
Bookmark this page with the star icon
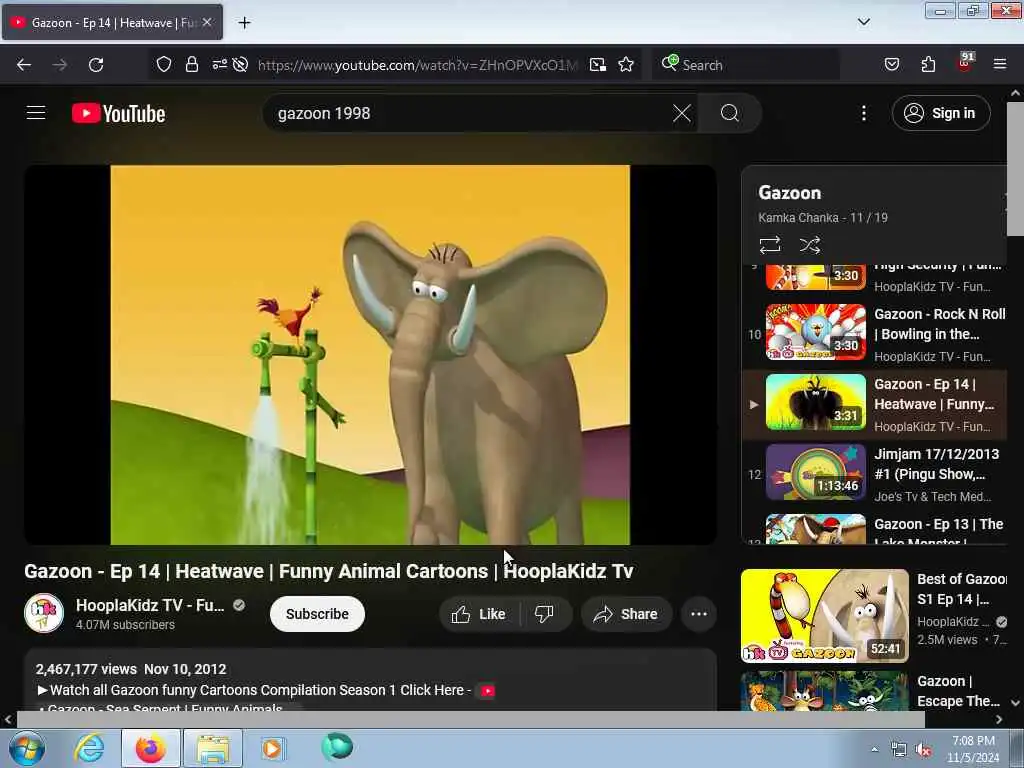626,65
